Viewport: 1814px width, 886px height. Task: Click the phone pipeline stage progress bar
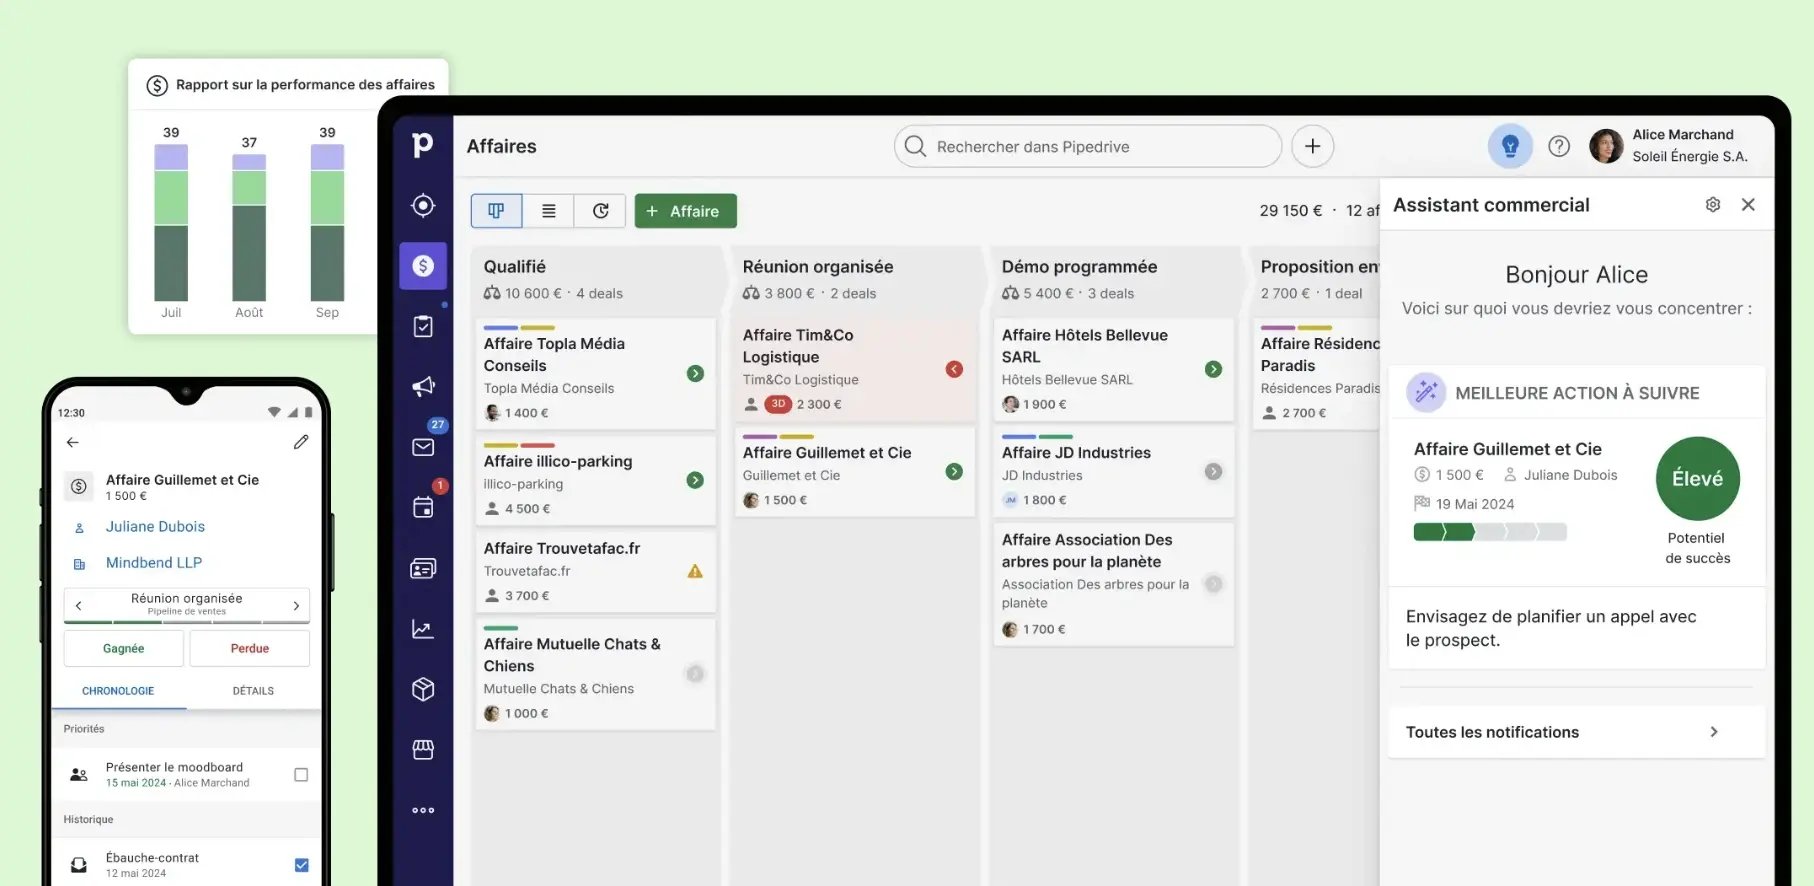187,622
